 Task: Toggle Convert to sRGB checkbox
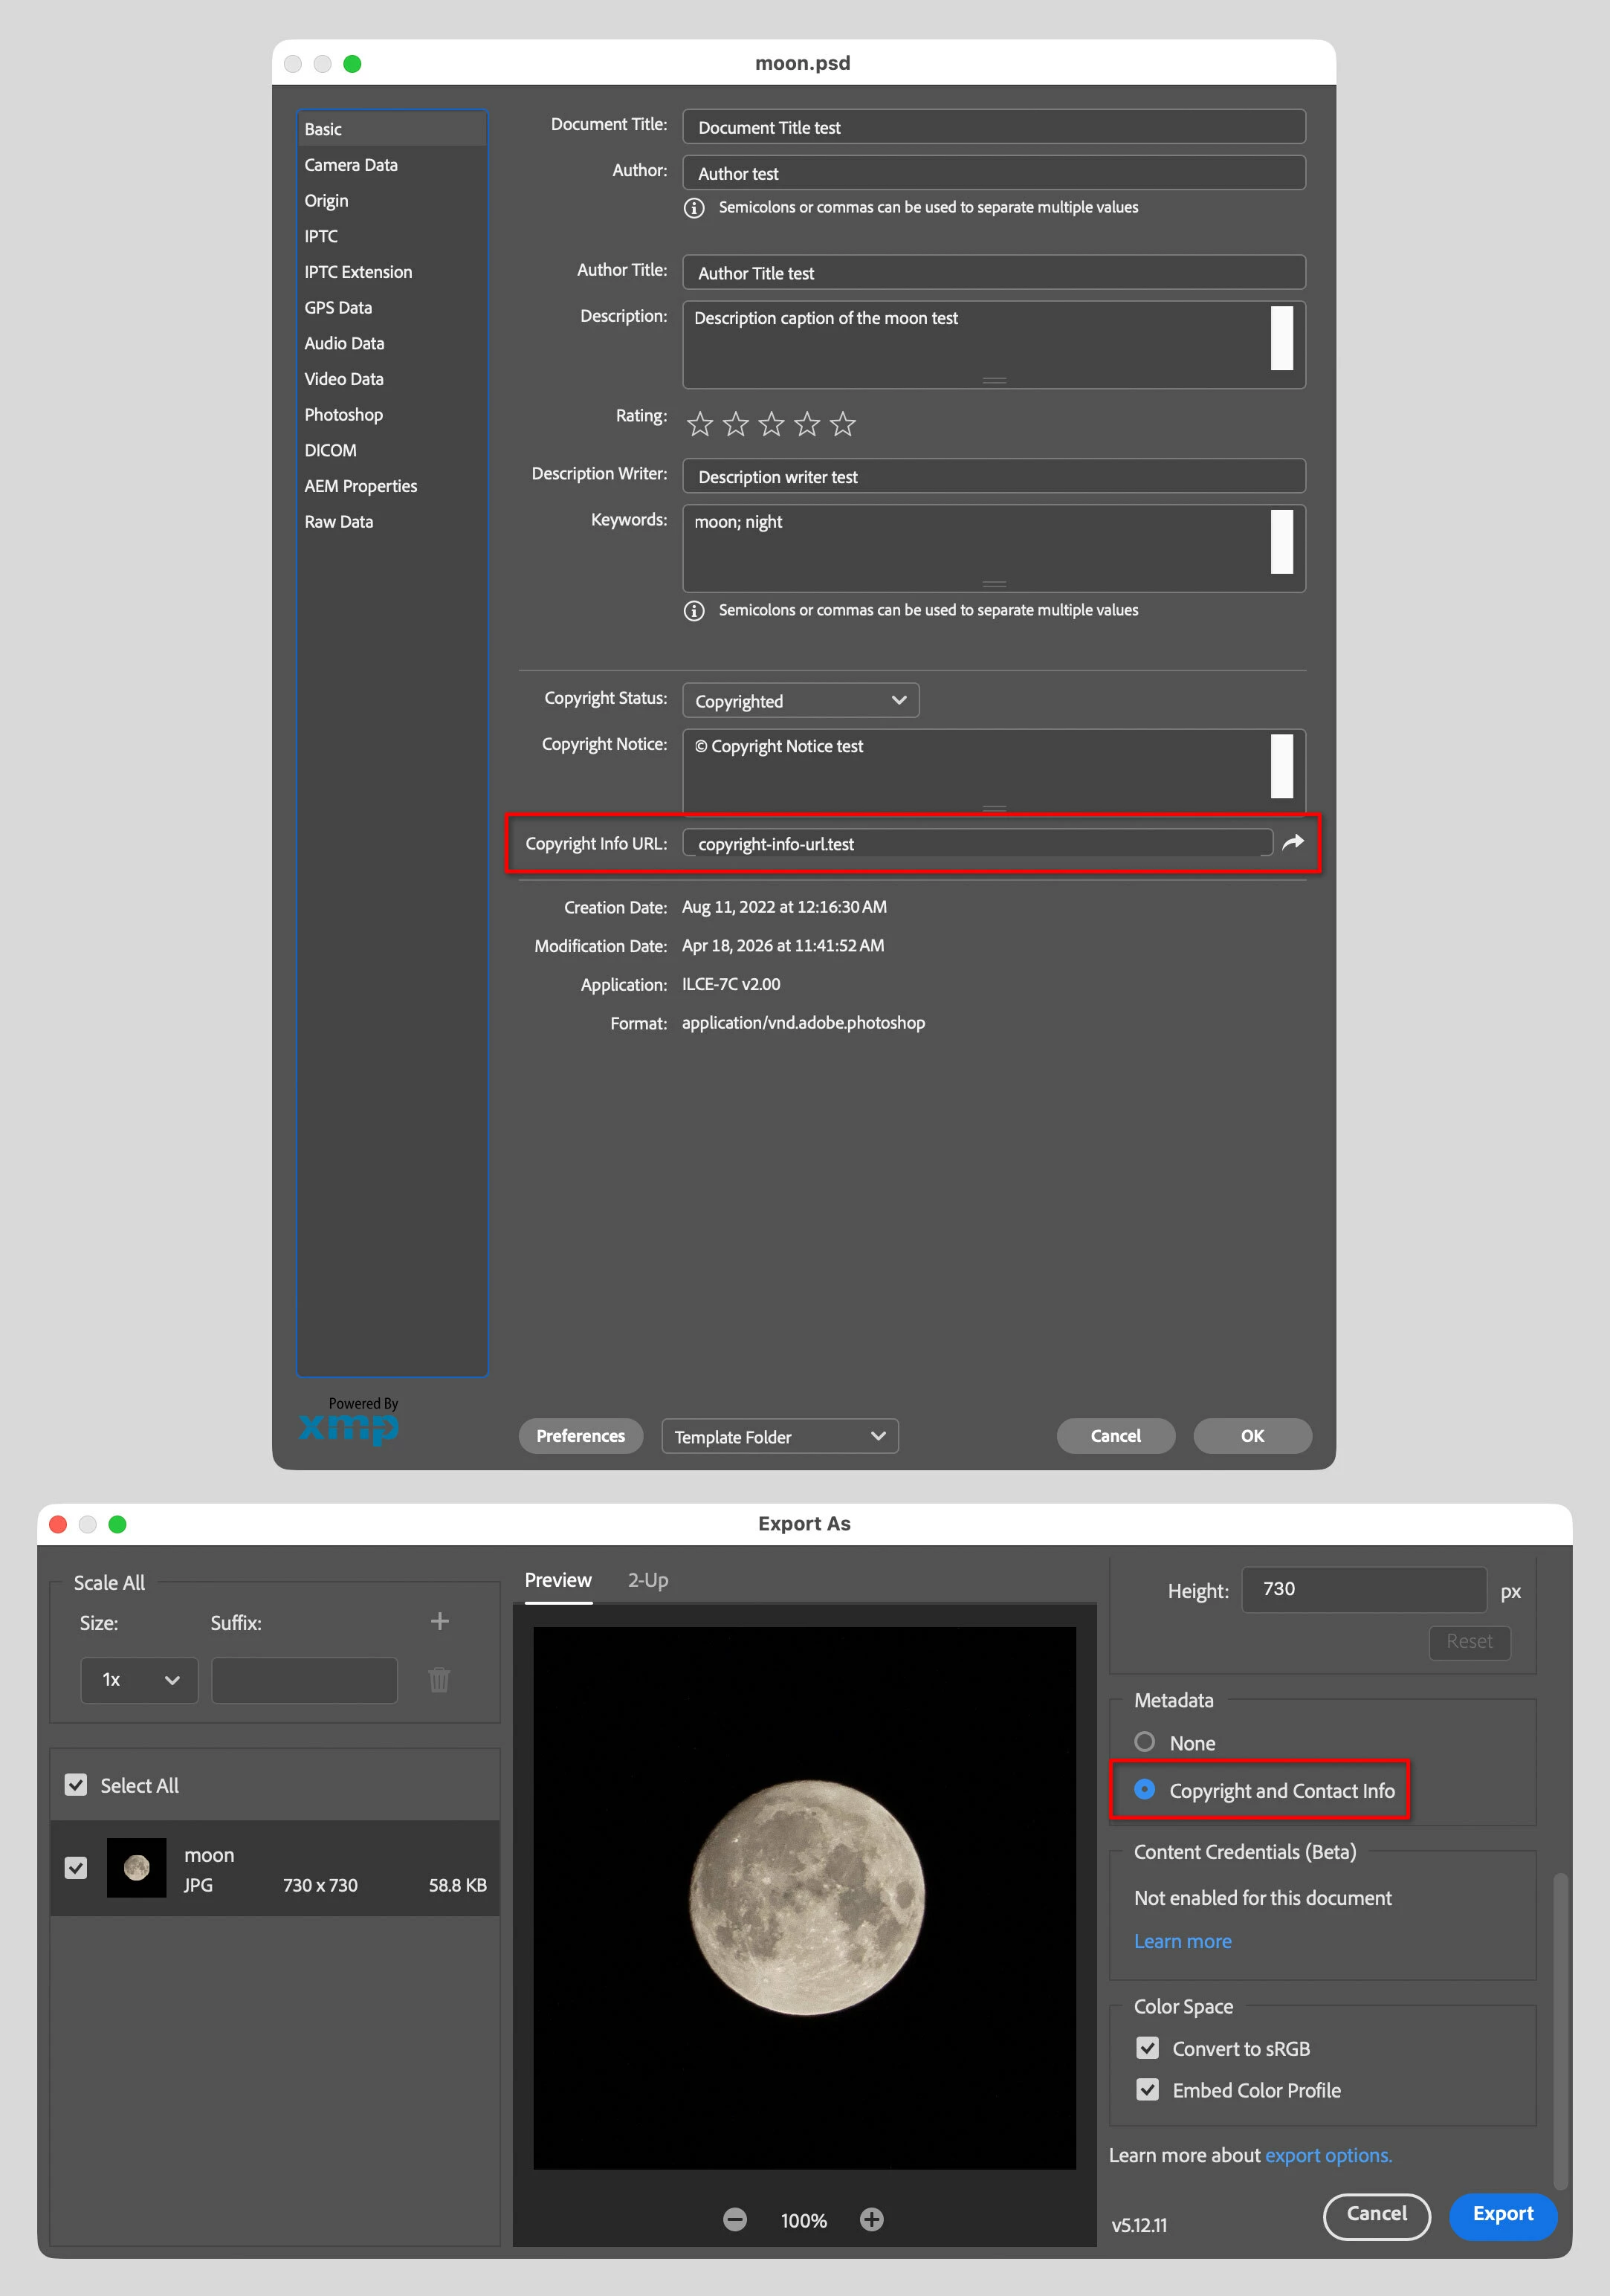coord(1147,2048)
